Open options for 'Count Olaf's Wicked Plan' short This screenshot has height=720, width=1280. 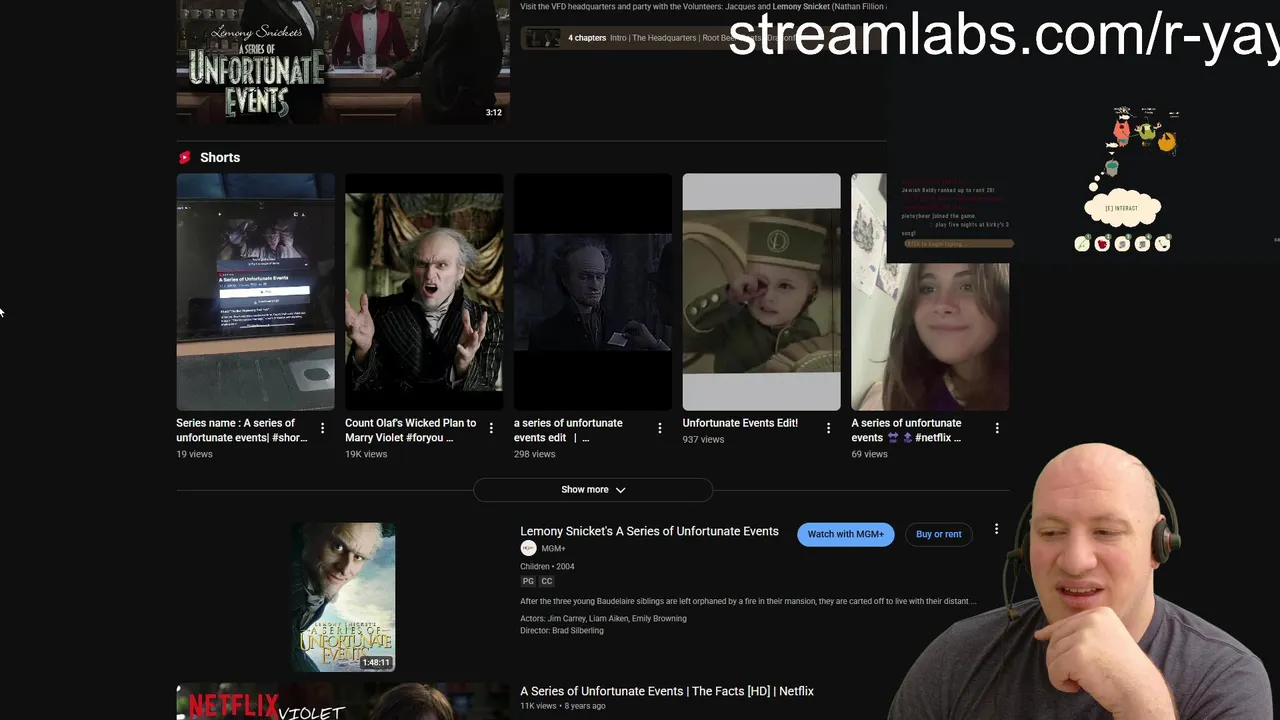tap(491, 428)
